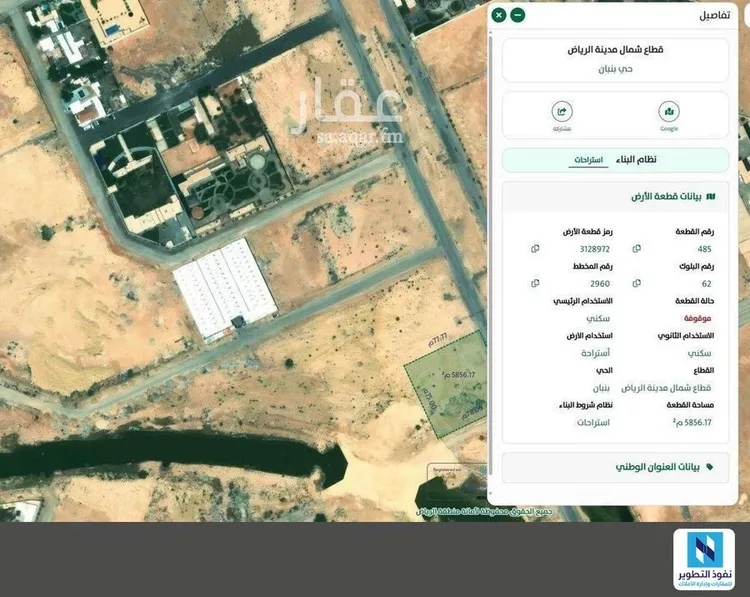750x597 pixels.
Task: Click the building conditions value استراحات
Action: (x=593, y=422)
